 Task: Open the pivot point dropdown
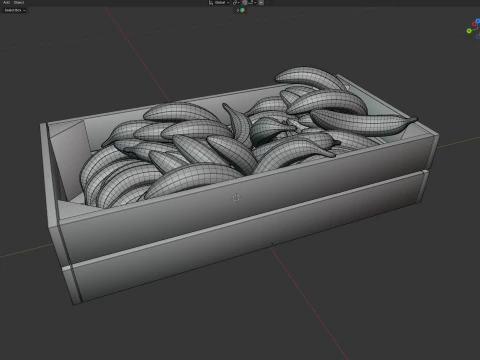(236, 3)
